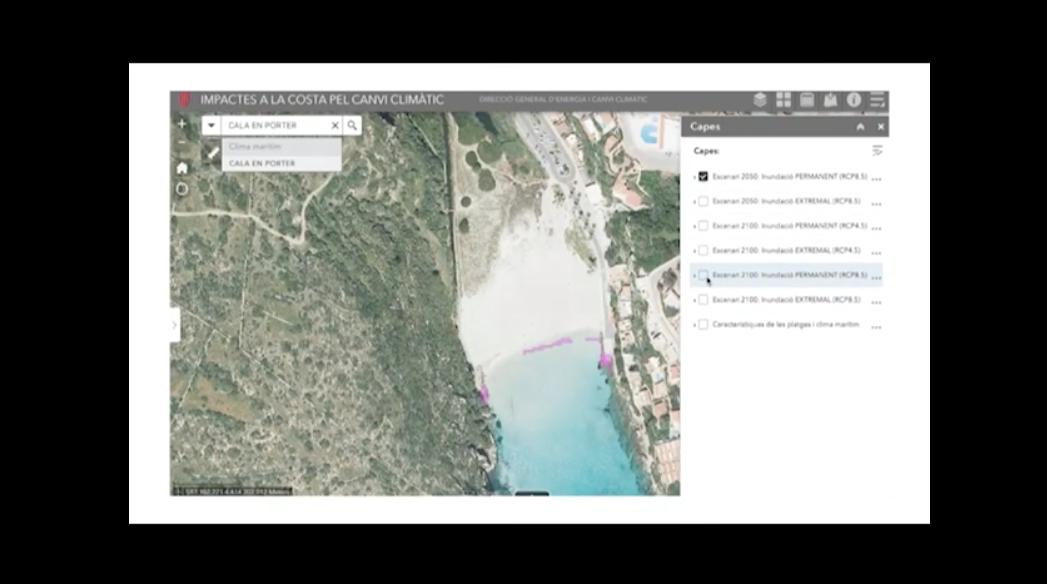
Task: Click the info about icon in header
Action: (x=854, y=100)
